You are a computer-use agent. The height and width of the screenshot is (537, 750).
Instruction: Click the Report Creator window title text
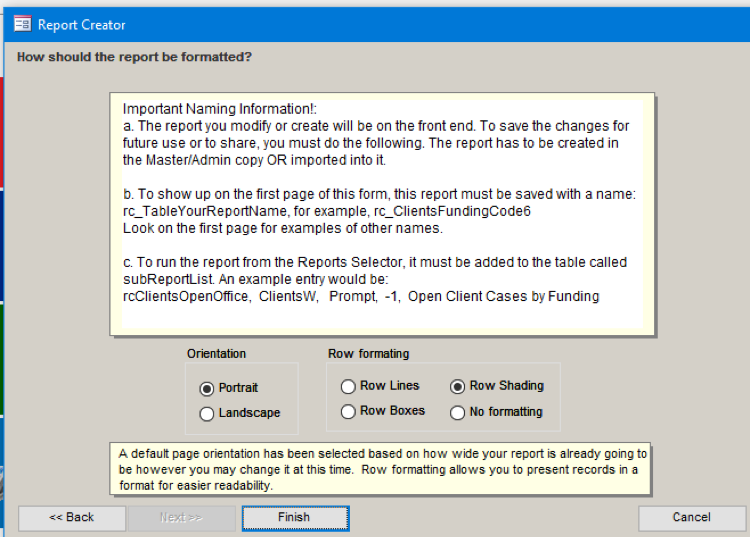[82, 25]
